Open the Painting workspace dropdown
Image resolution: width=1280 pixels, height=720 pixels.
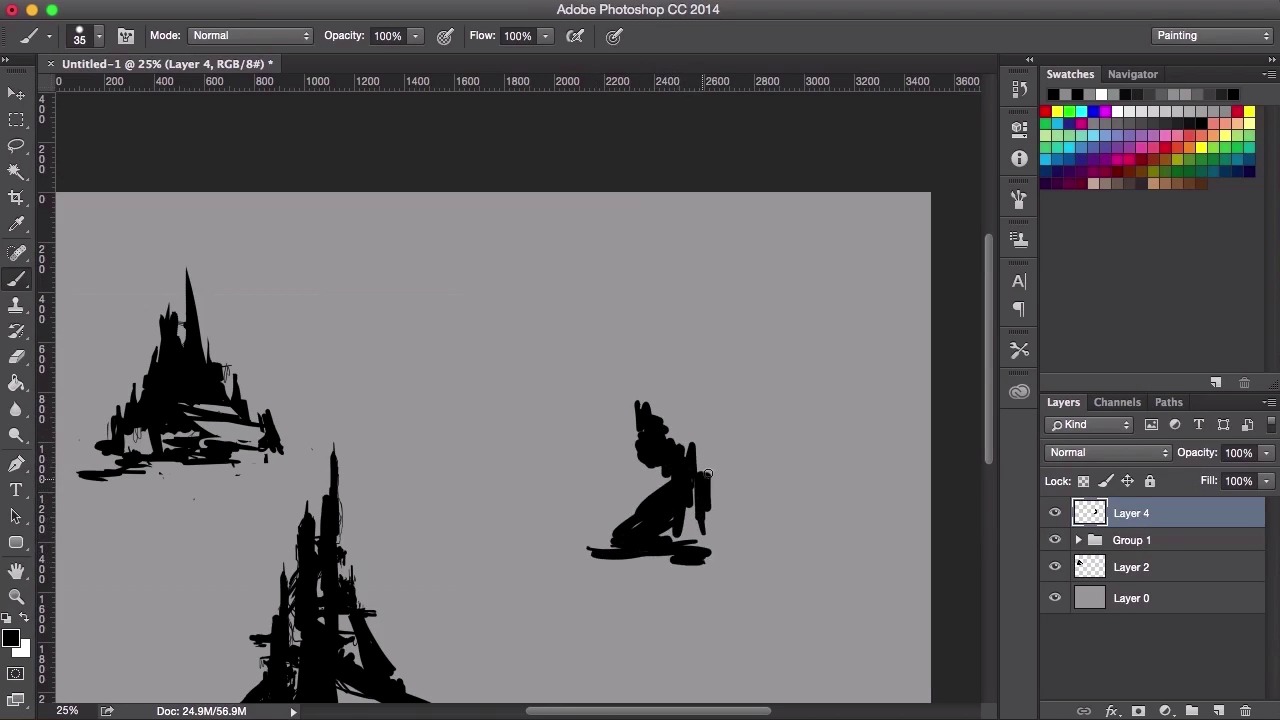[1212, 36]
